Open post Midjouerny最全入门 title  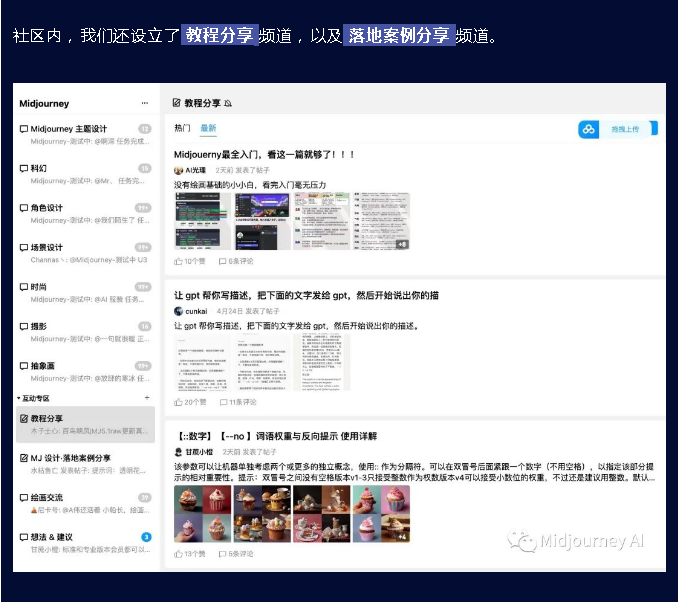pyautogui.click(x=264, y=154)
